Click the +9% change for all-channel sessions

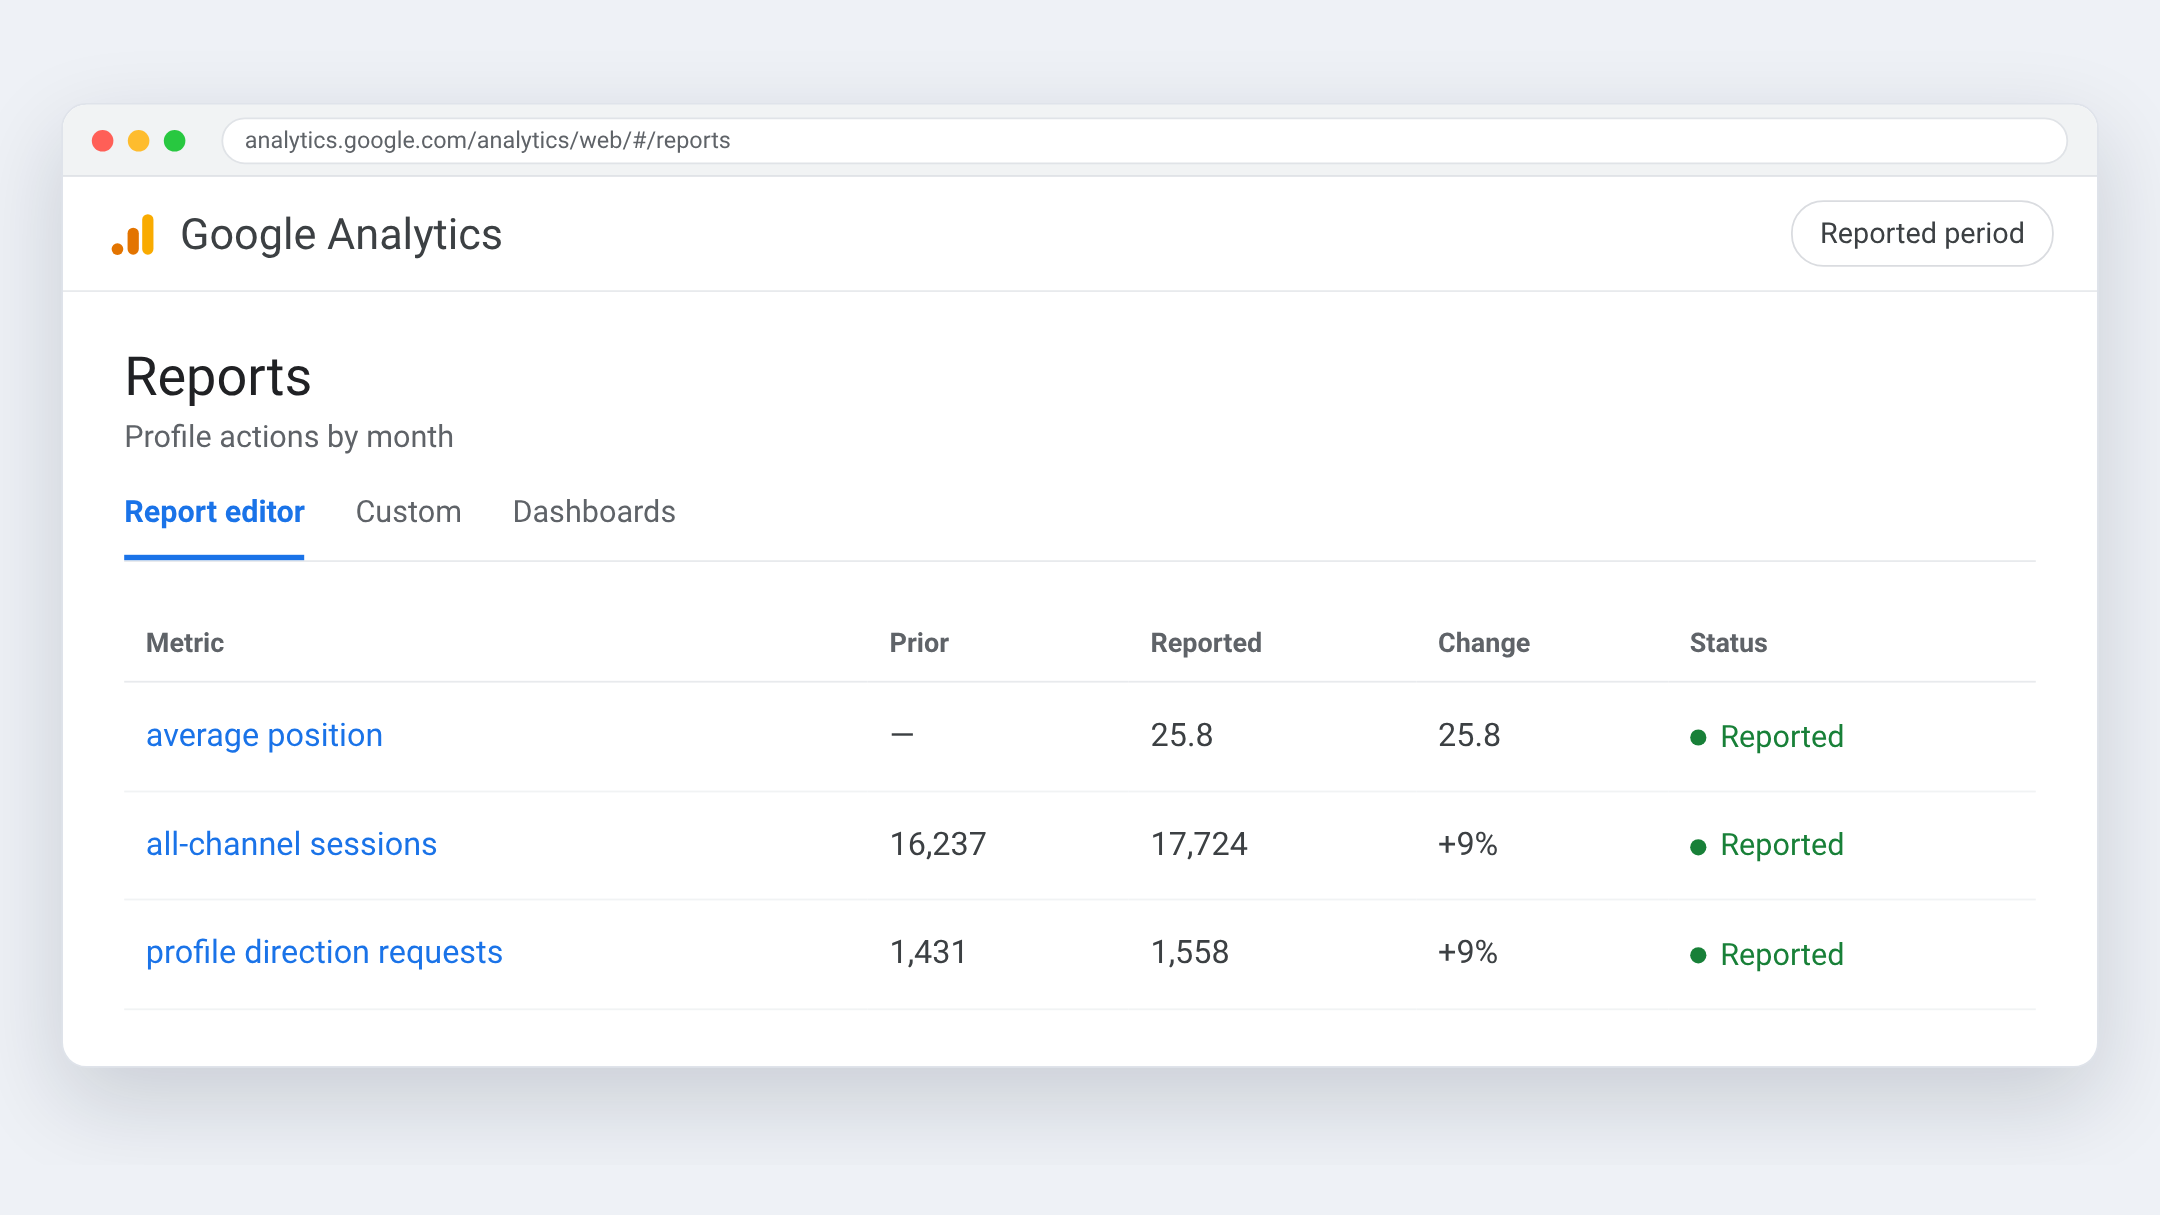pyautogui.click(x=1468, y=845)
